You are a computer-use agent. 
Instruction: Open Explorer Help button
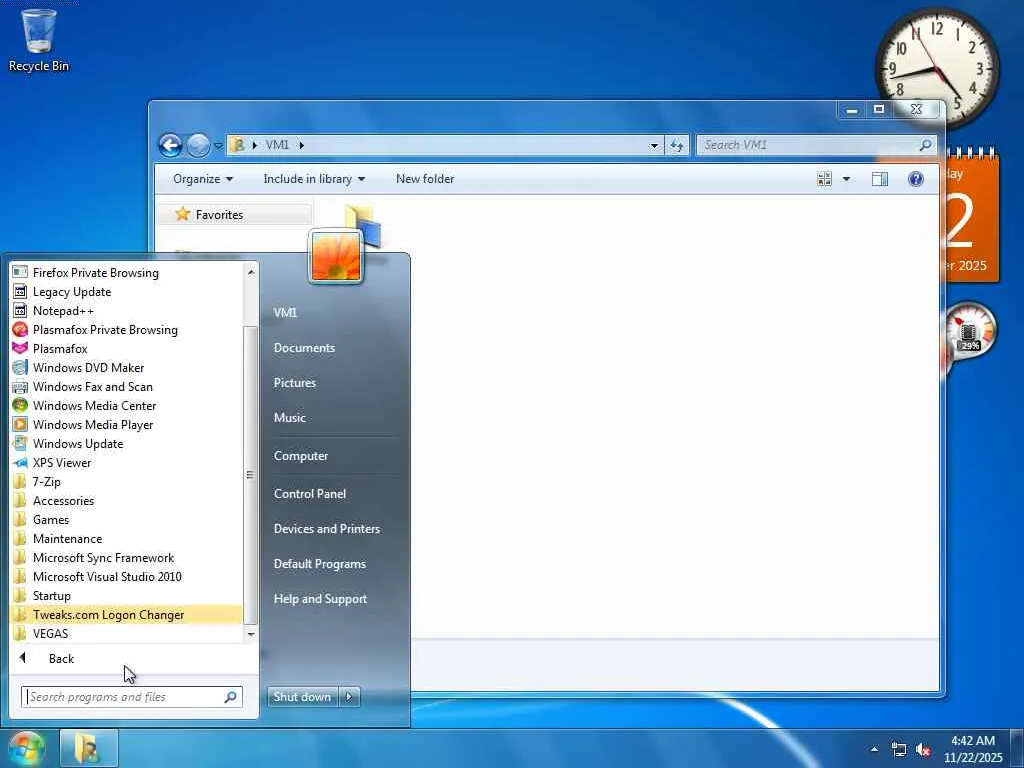coord(916,179)
